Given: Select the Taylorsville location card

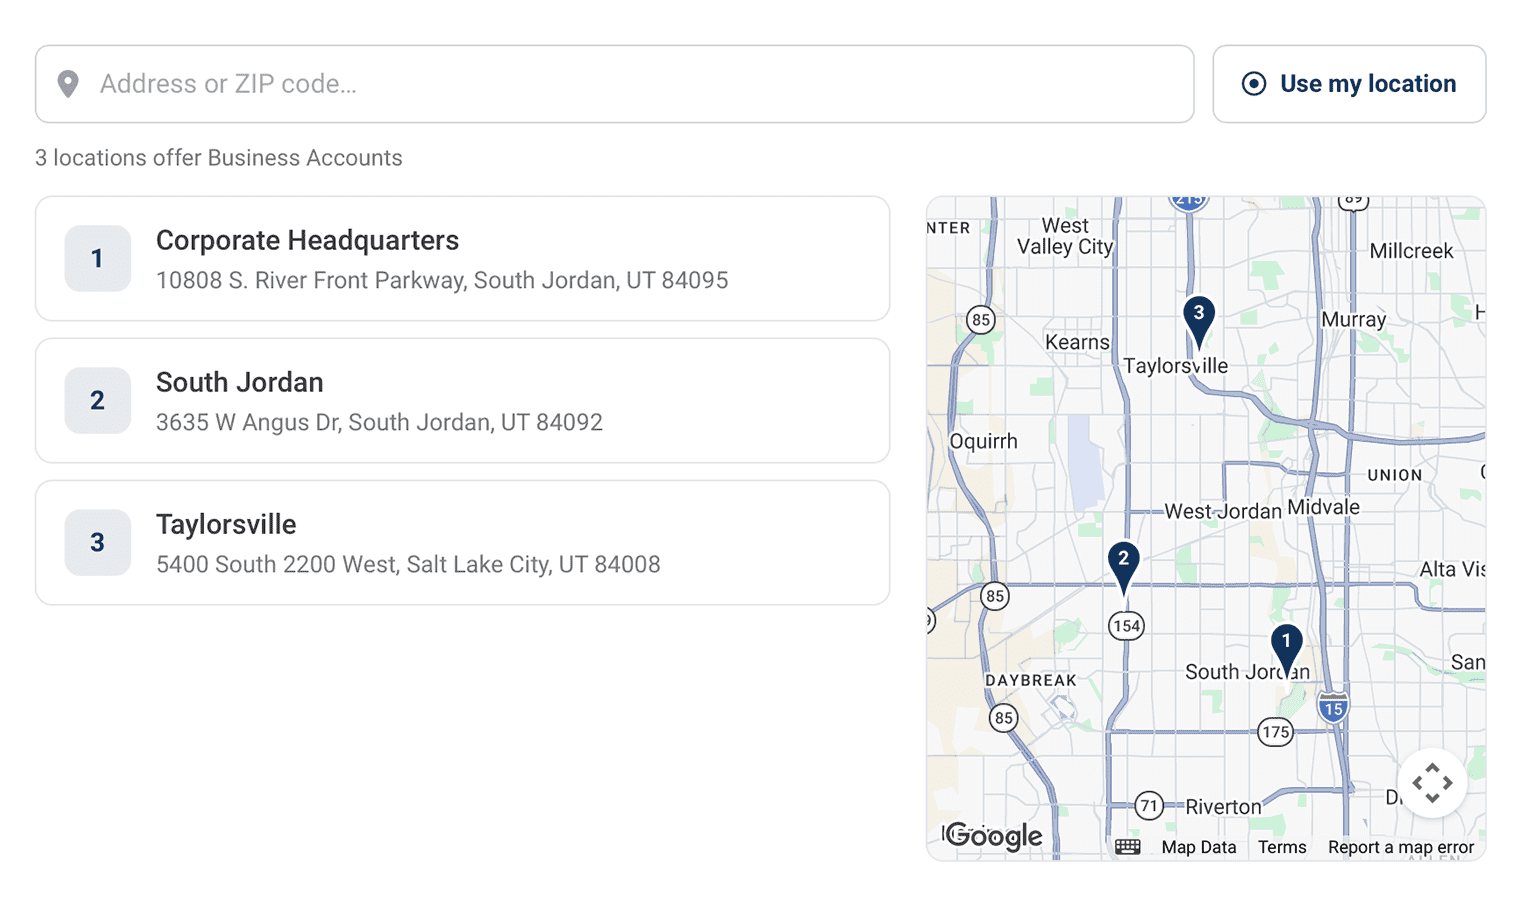Looking at the screenshot, I should pyautogui.click(x=462, y=543).
